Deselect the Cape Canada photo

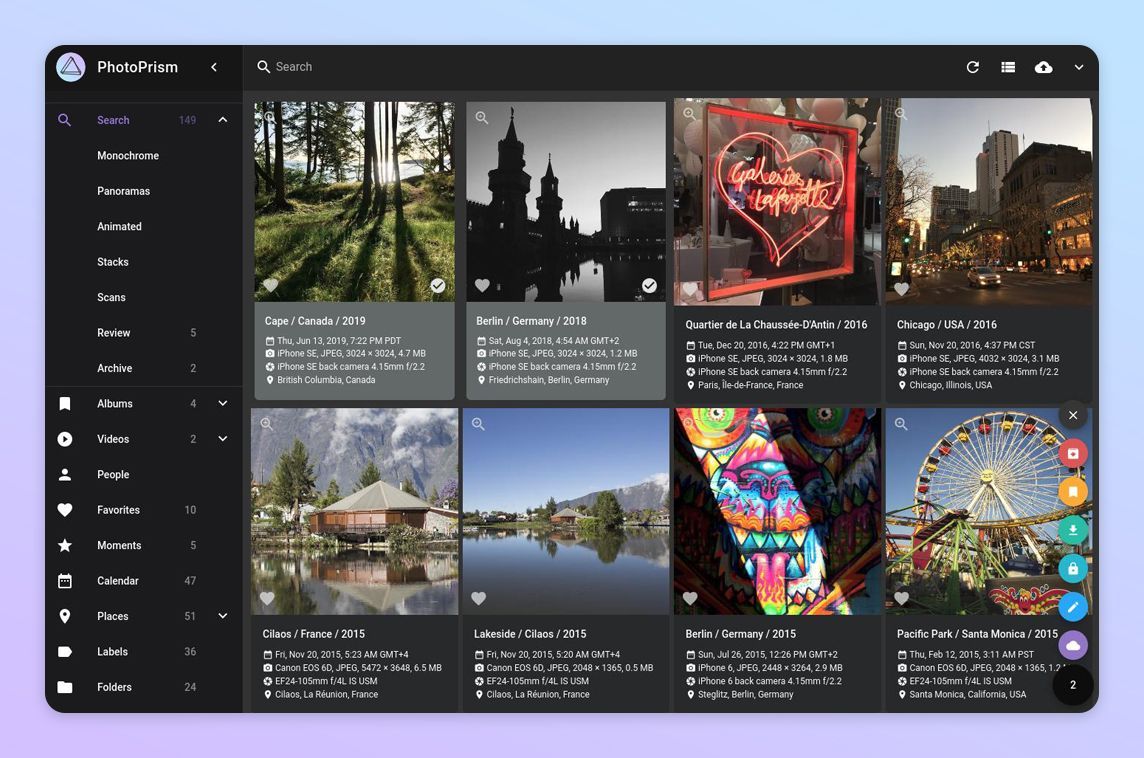pos(437,284)
